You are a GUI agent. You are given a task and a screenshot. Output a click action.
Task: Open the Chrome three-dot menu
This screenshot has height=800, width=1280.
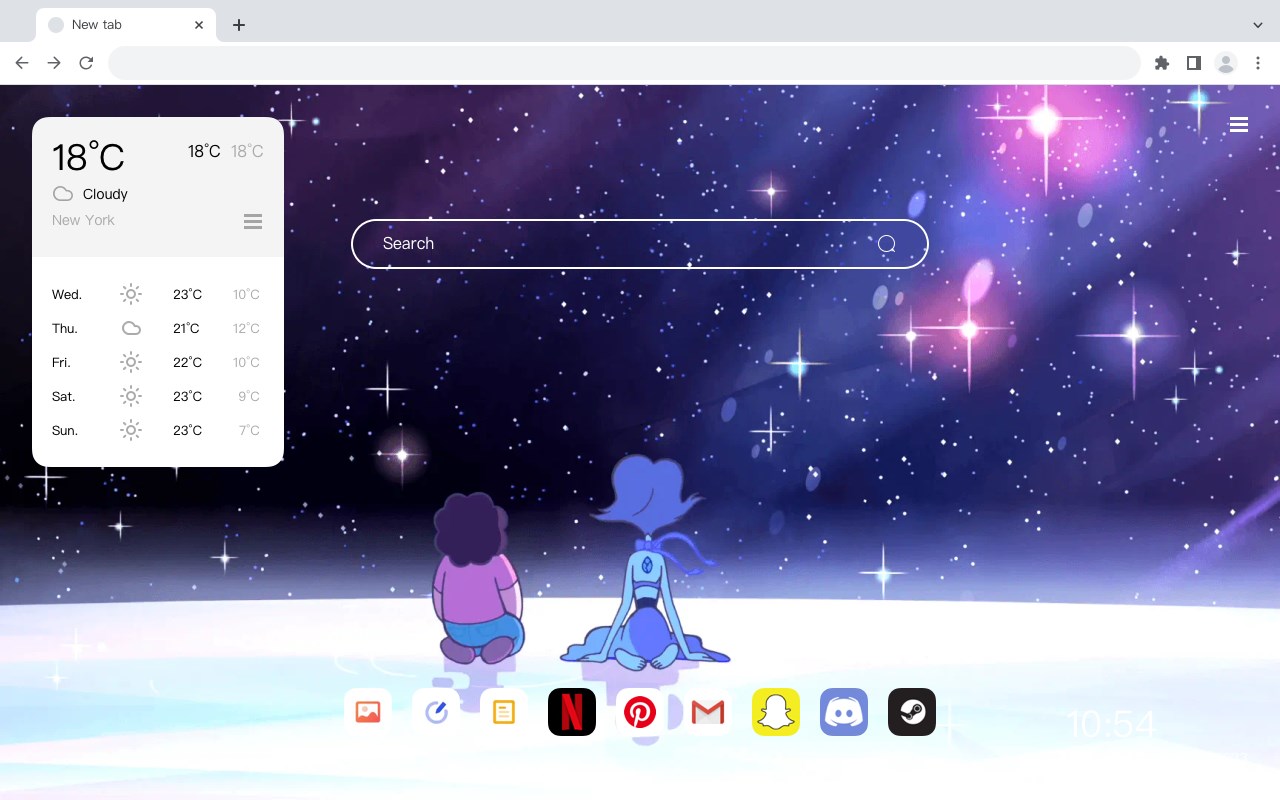pyautogui.click(x=1258, y=63)
